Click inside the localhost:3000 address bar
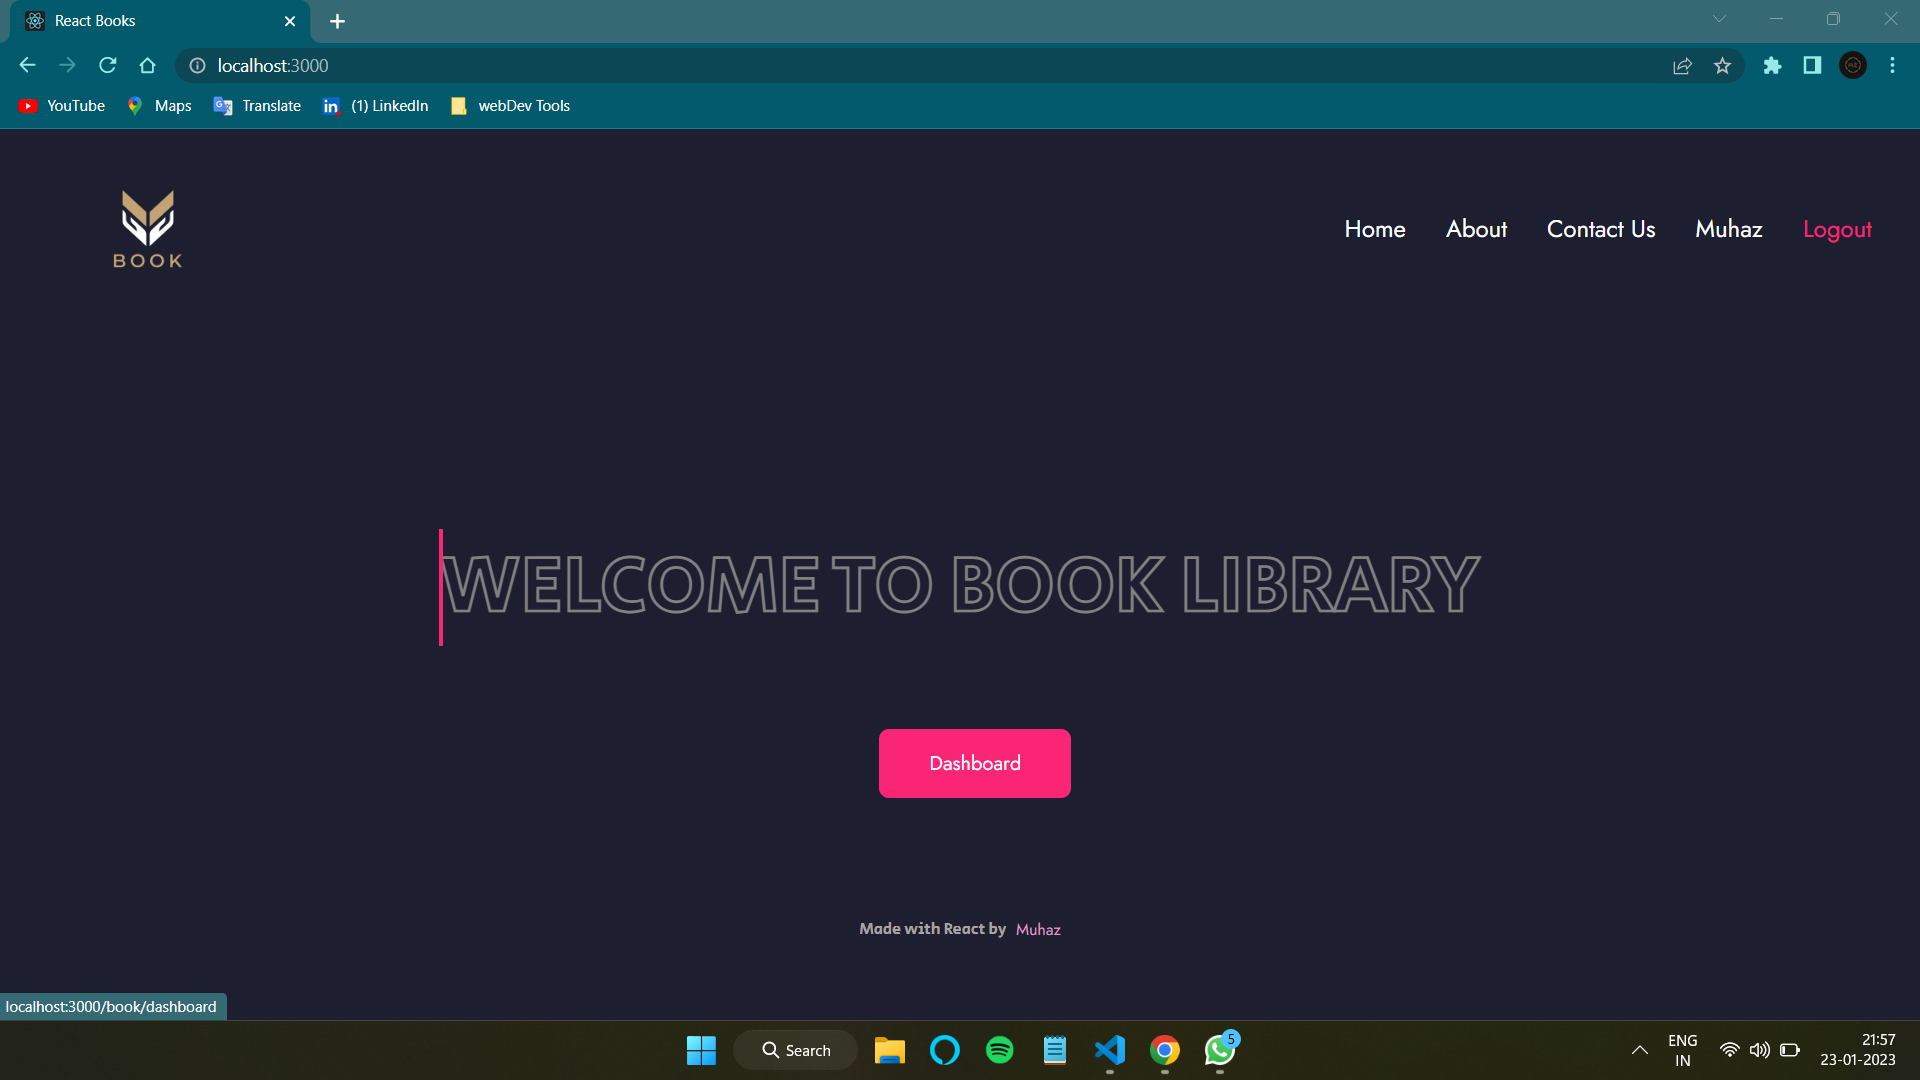The height and width of the screenshot is (1080, 1920). tap(272, 65)
